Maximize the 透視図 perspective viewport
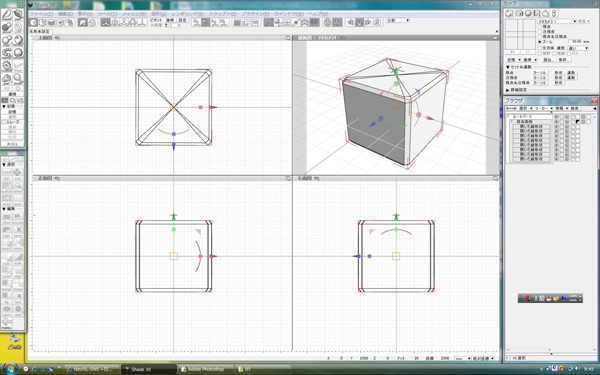 [x=496, y=38]
